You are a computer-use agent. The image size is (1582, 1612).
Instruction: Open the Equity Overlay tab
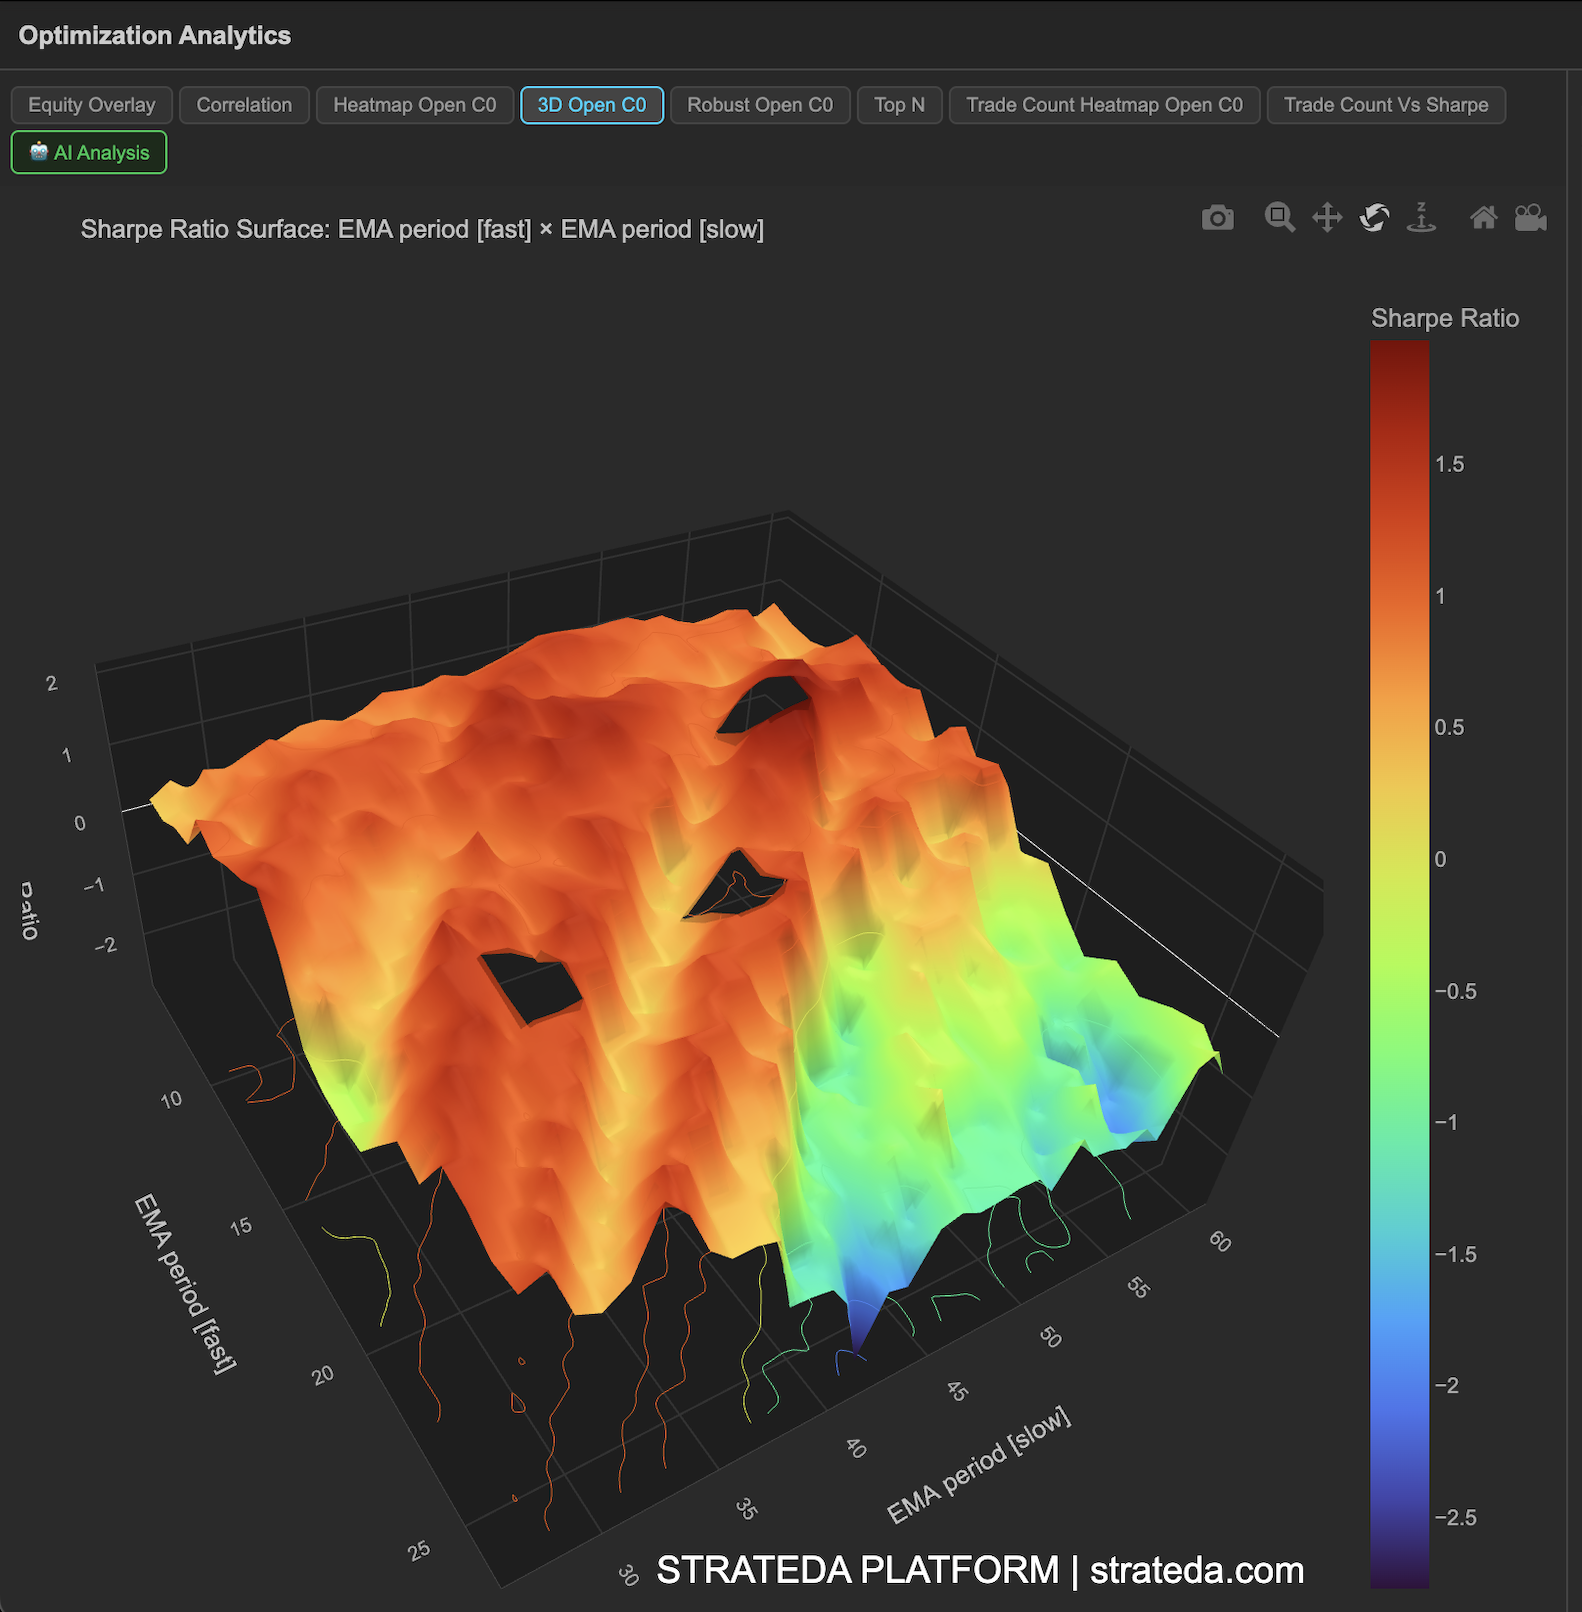(x=92, y=105)
